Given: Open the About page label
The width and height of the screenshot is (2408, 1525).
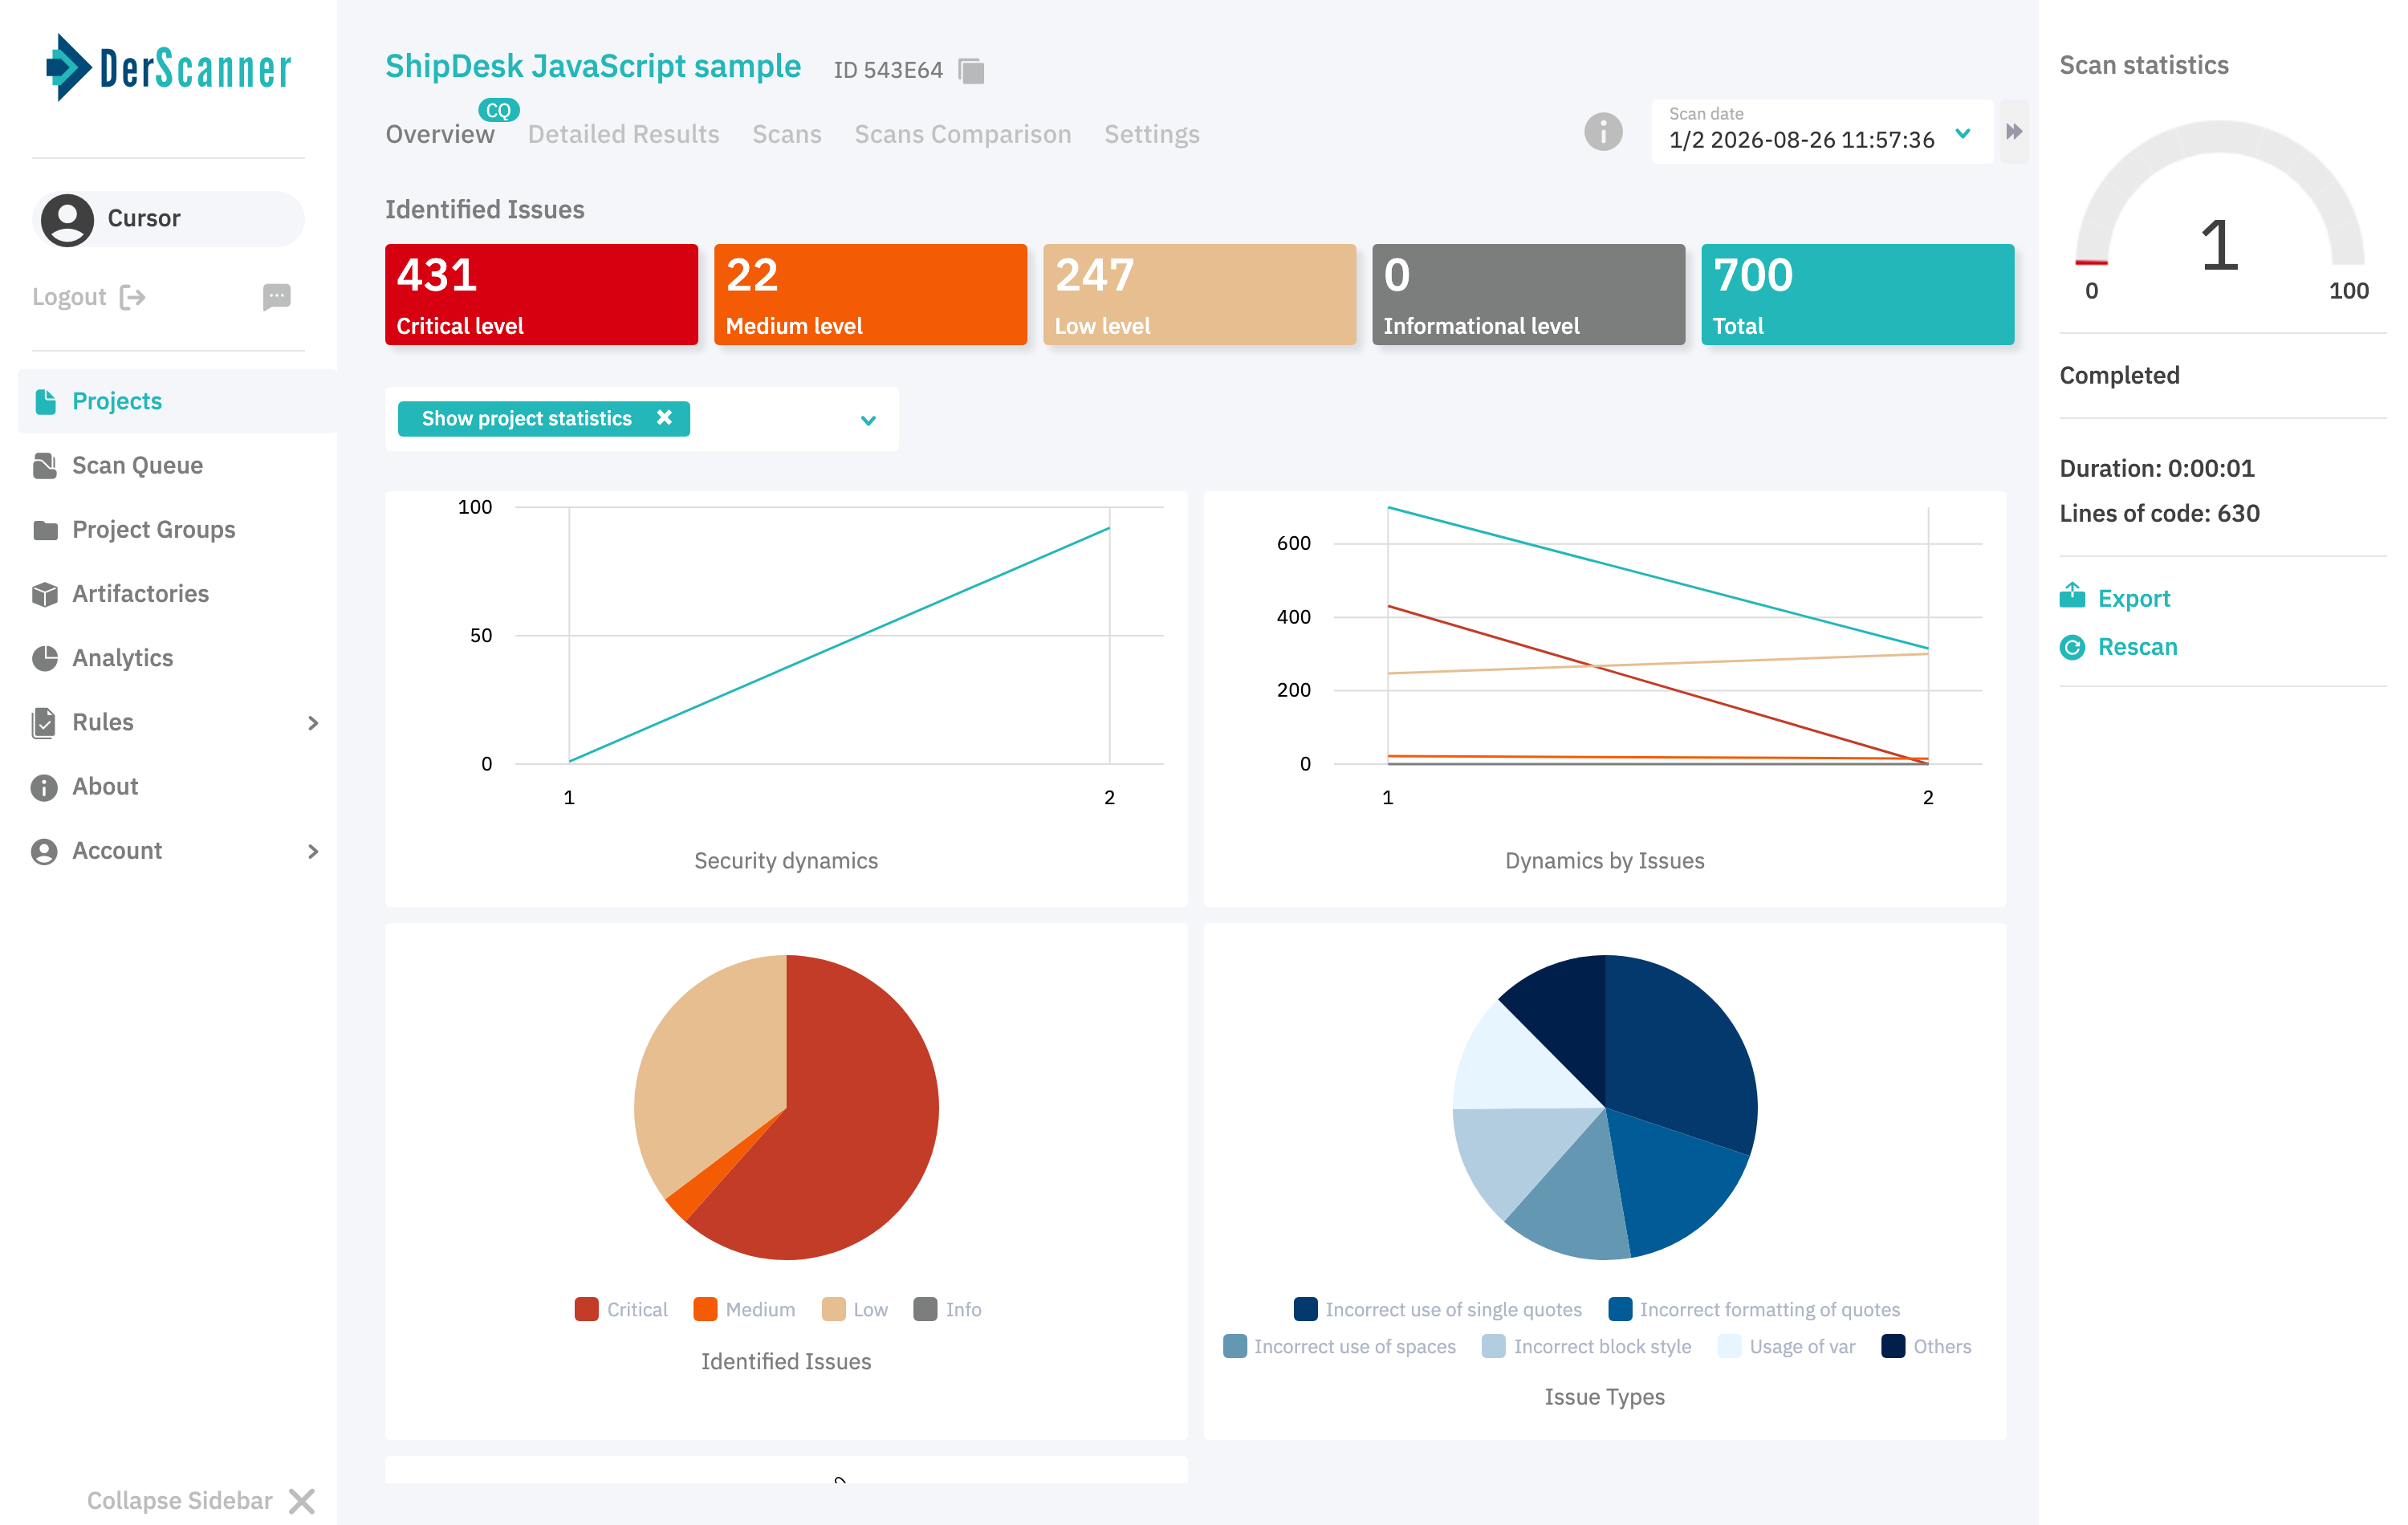Looking at the screenshot, I should pos(105,787).
